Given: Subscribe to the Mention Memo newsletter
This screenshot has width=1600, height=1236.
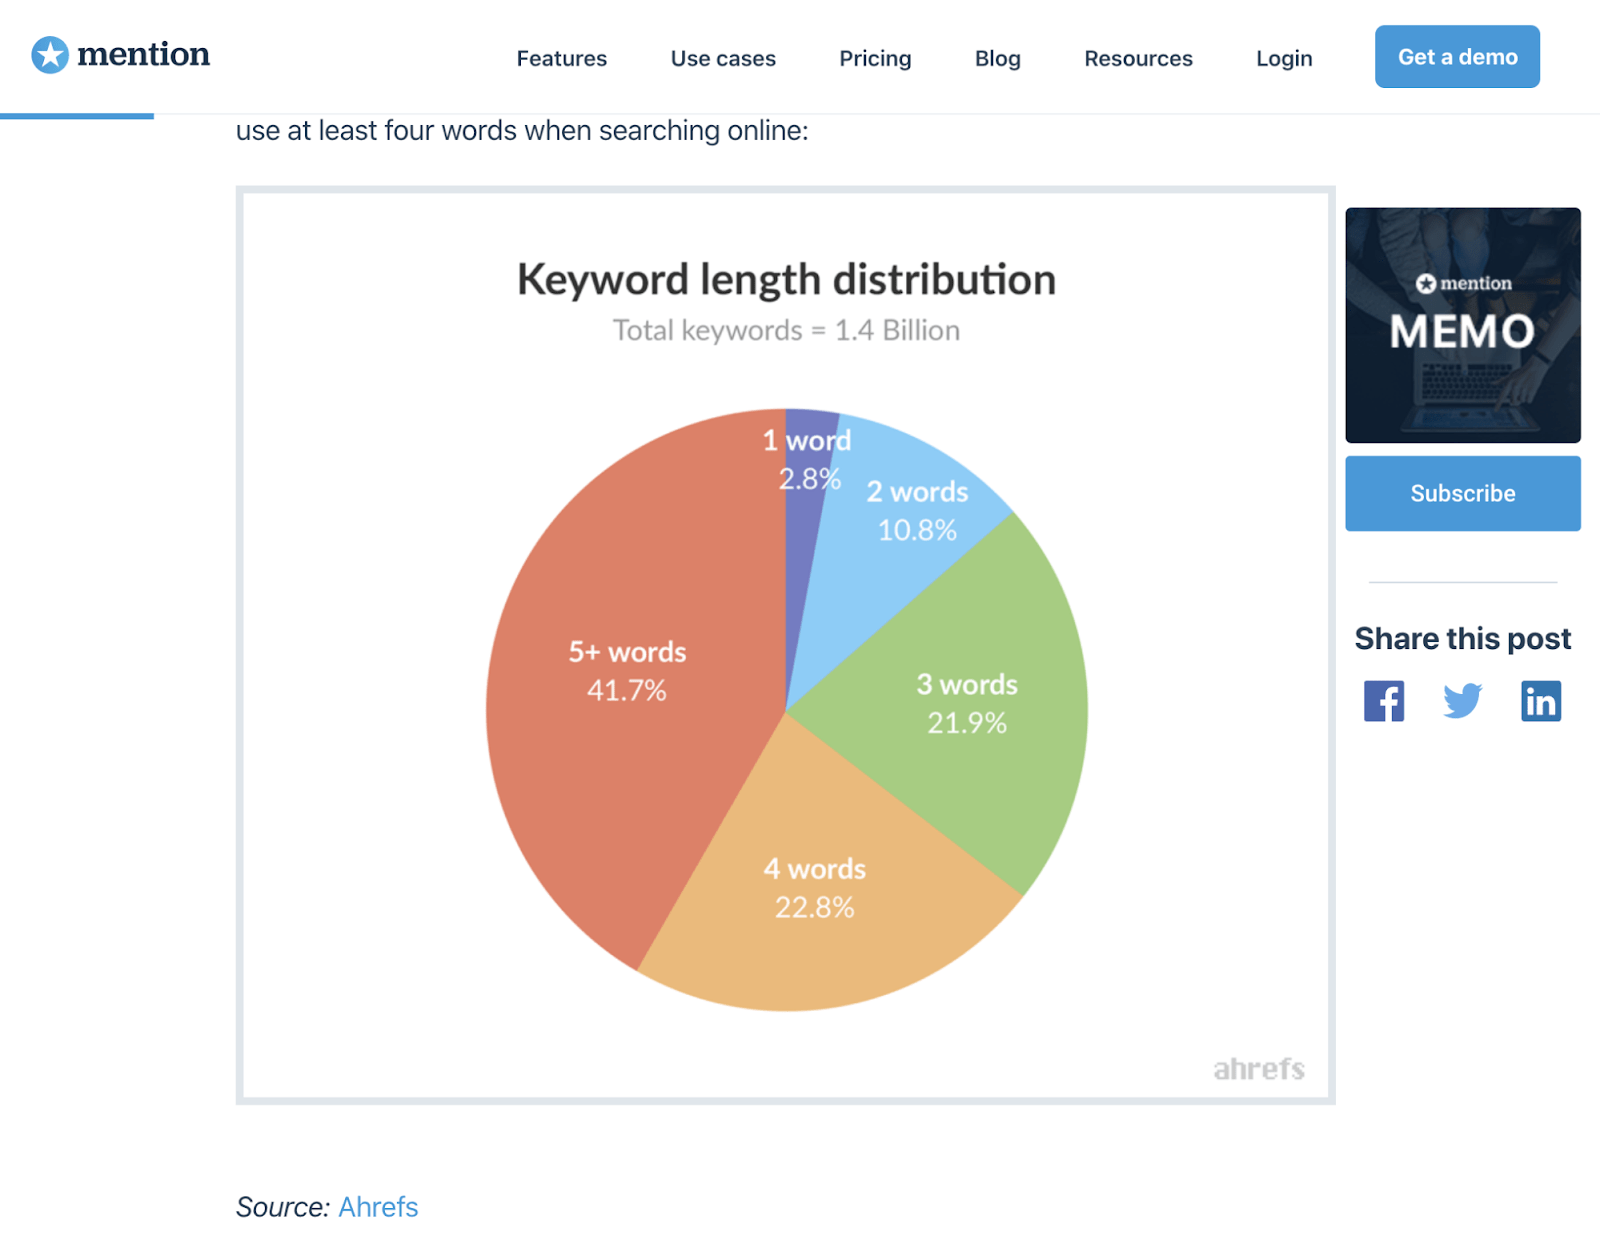Looking at the screenshot, I should click(1462, 492).
